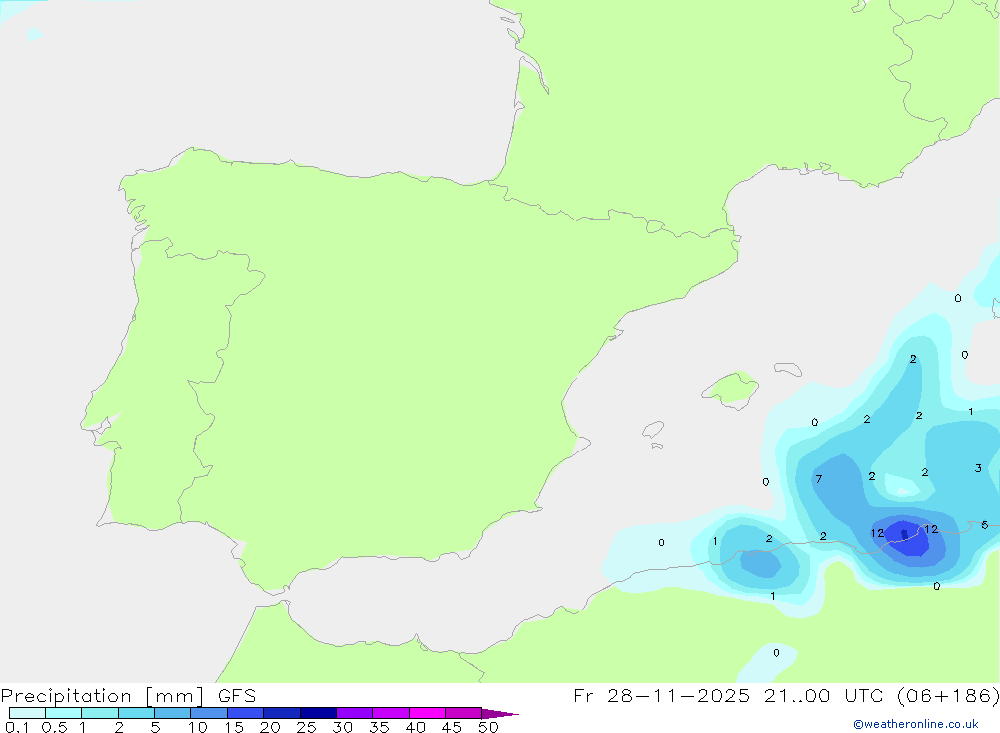Click the Ibiza island outline
Screen dimensions: 1000x733
point(653,431)
